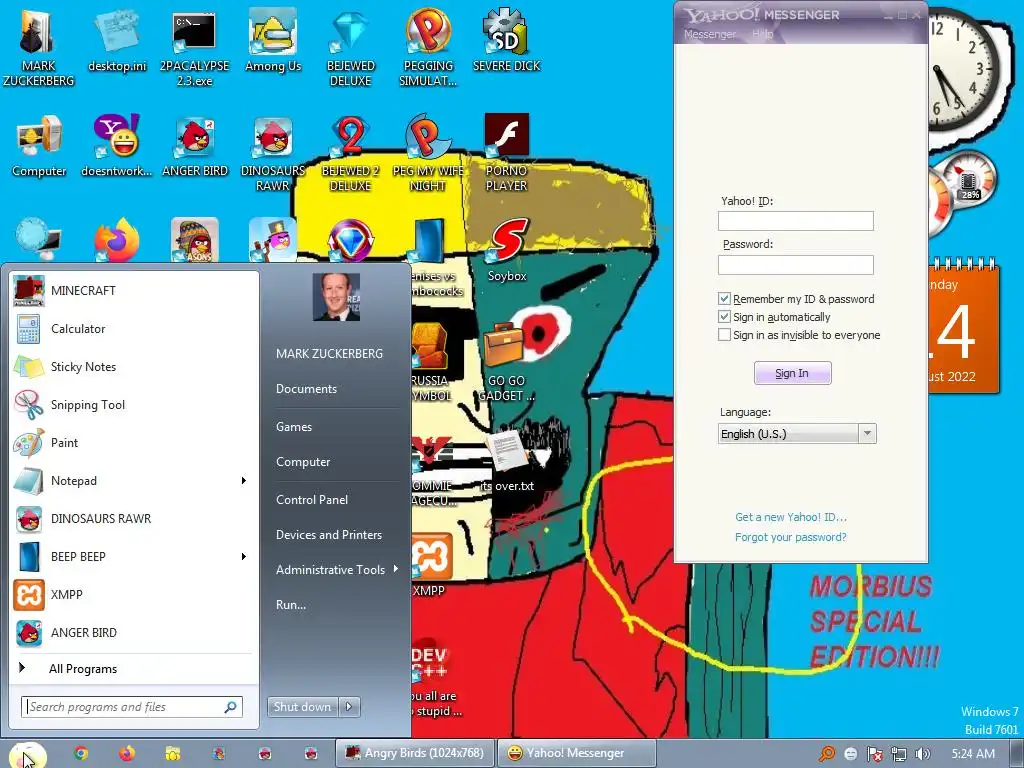Image resolution: width=1024 pixels, height=768 pixels.
Task: Toggle Sign in automatically checkbox
Action: tap(724, 317)
